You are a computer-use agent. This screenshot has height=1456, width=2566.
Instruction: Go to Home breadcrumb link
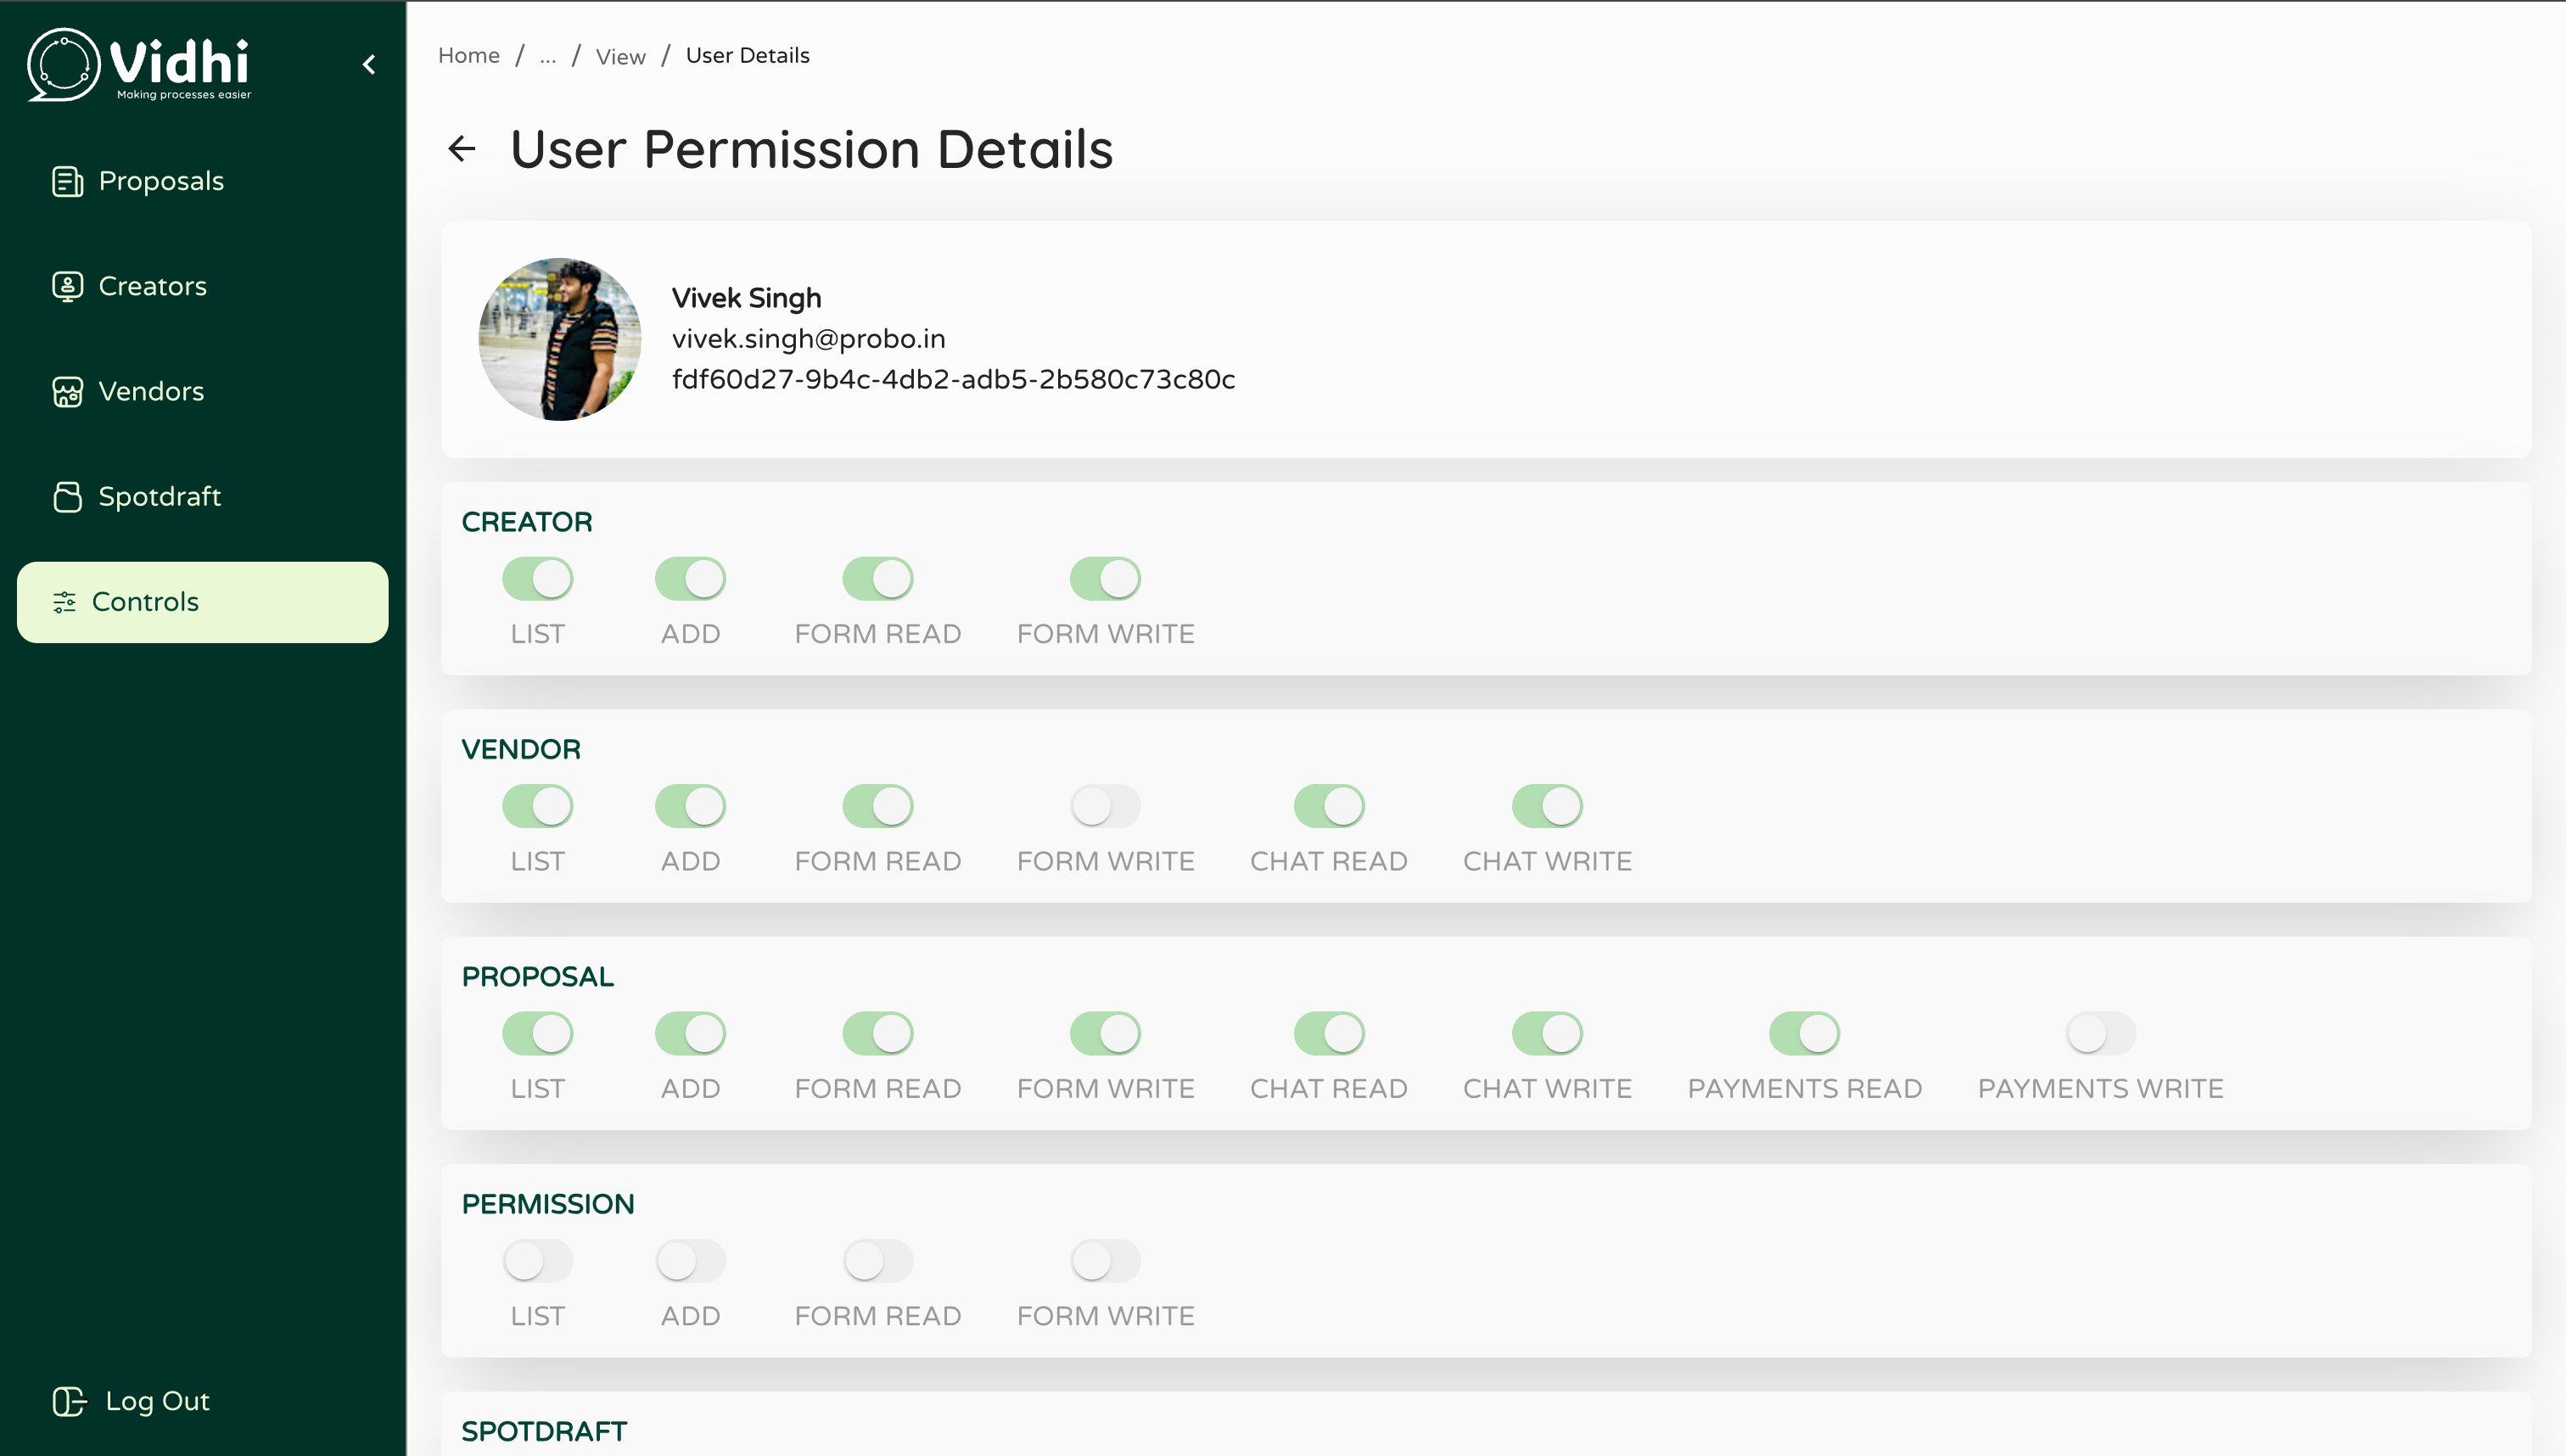(468, 56)
